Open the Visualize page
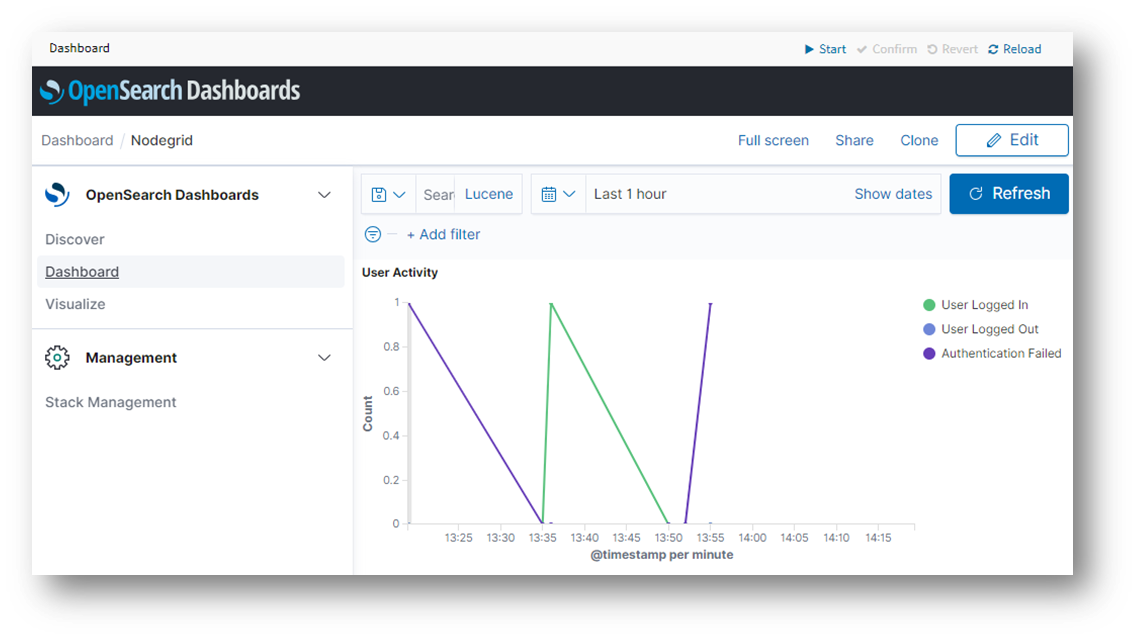The height and width of the screenshot is (640, 1138). point(75,304)
